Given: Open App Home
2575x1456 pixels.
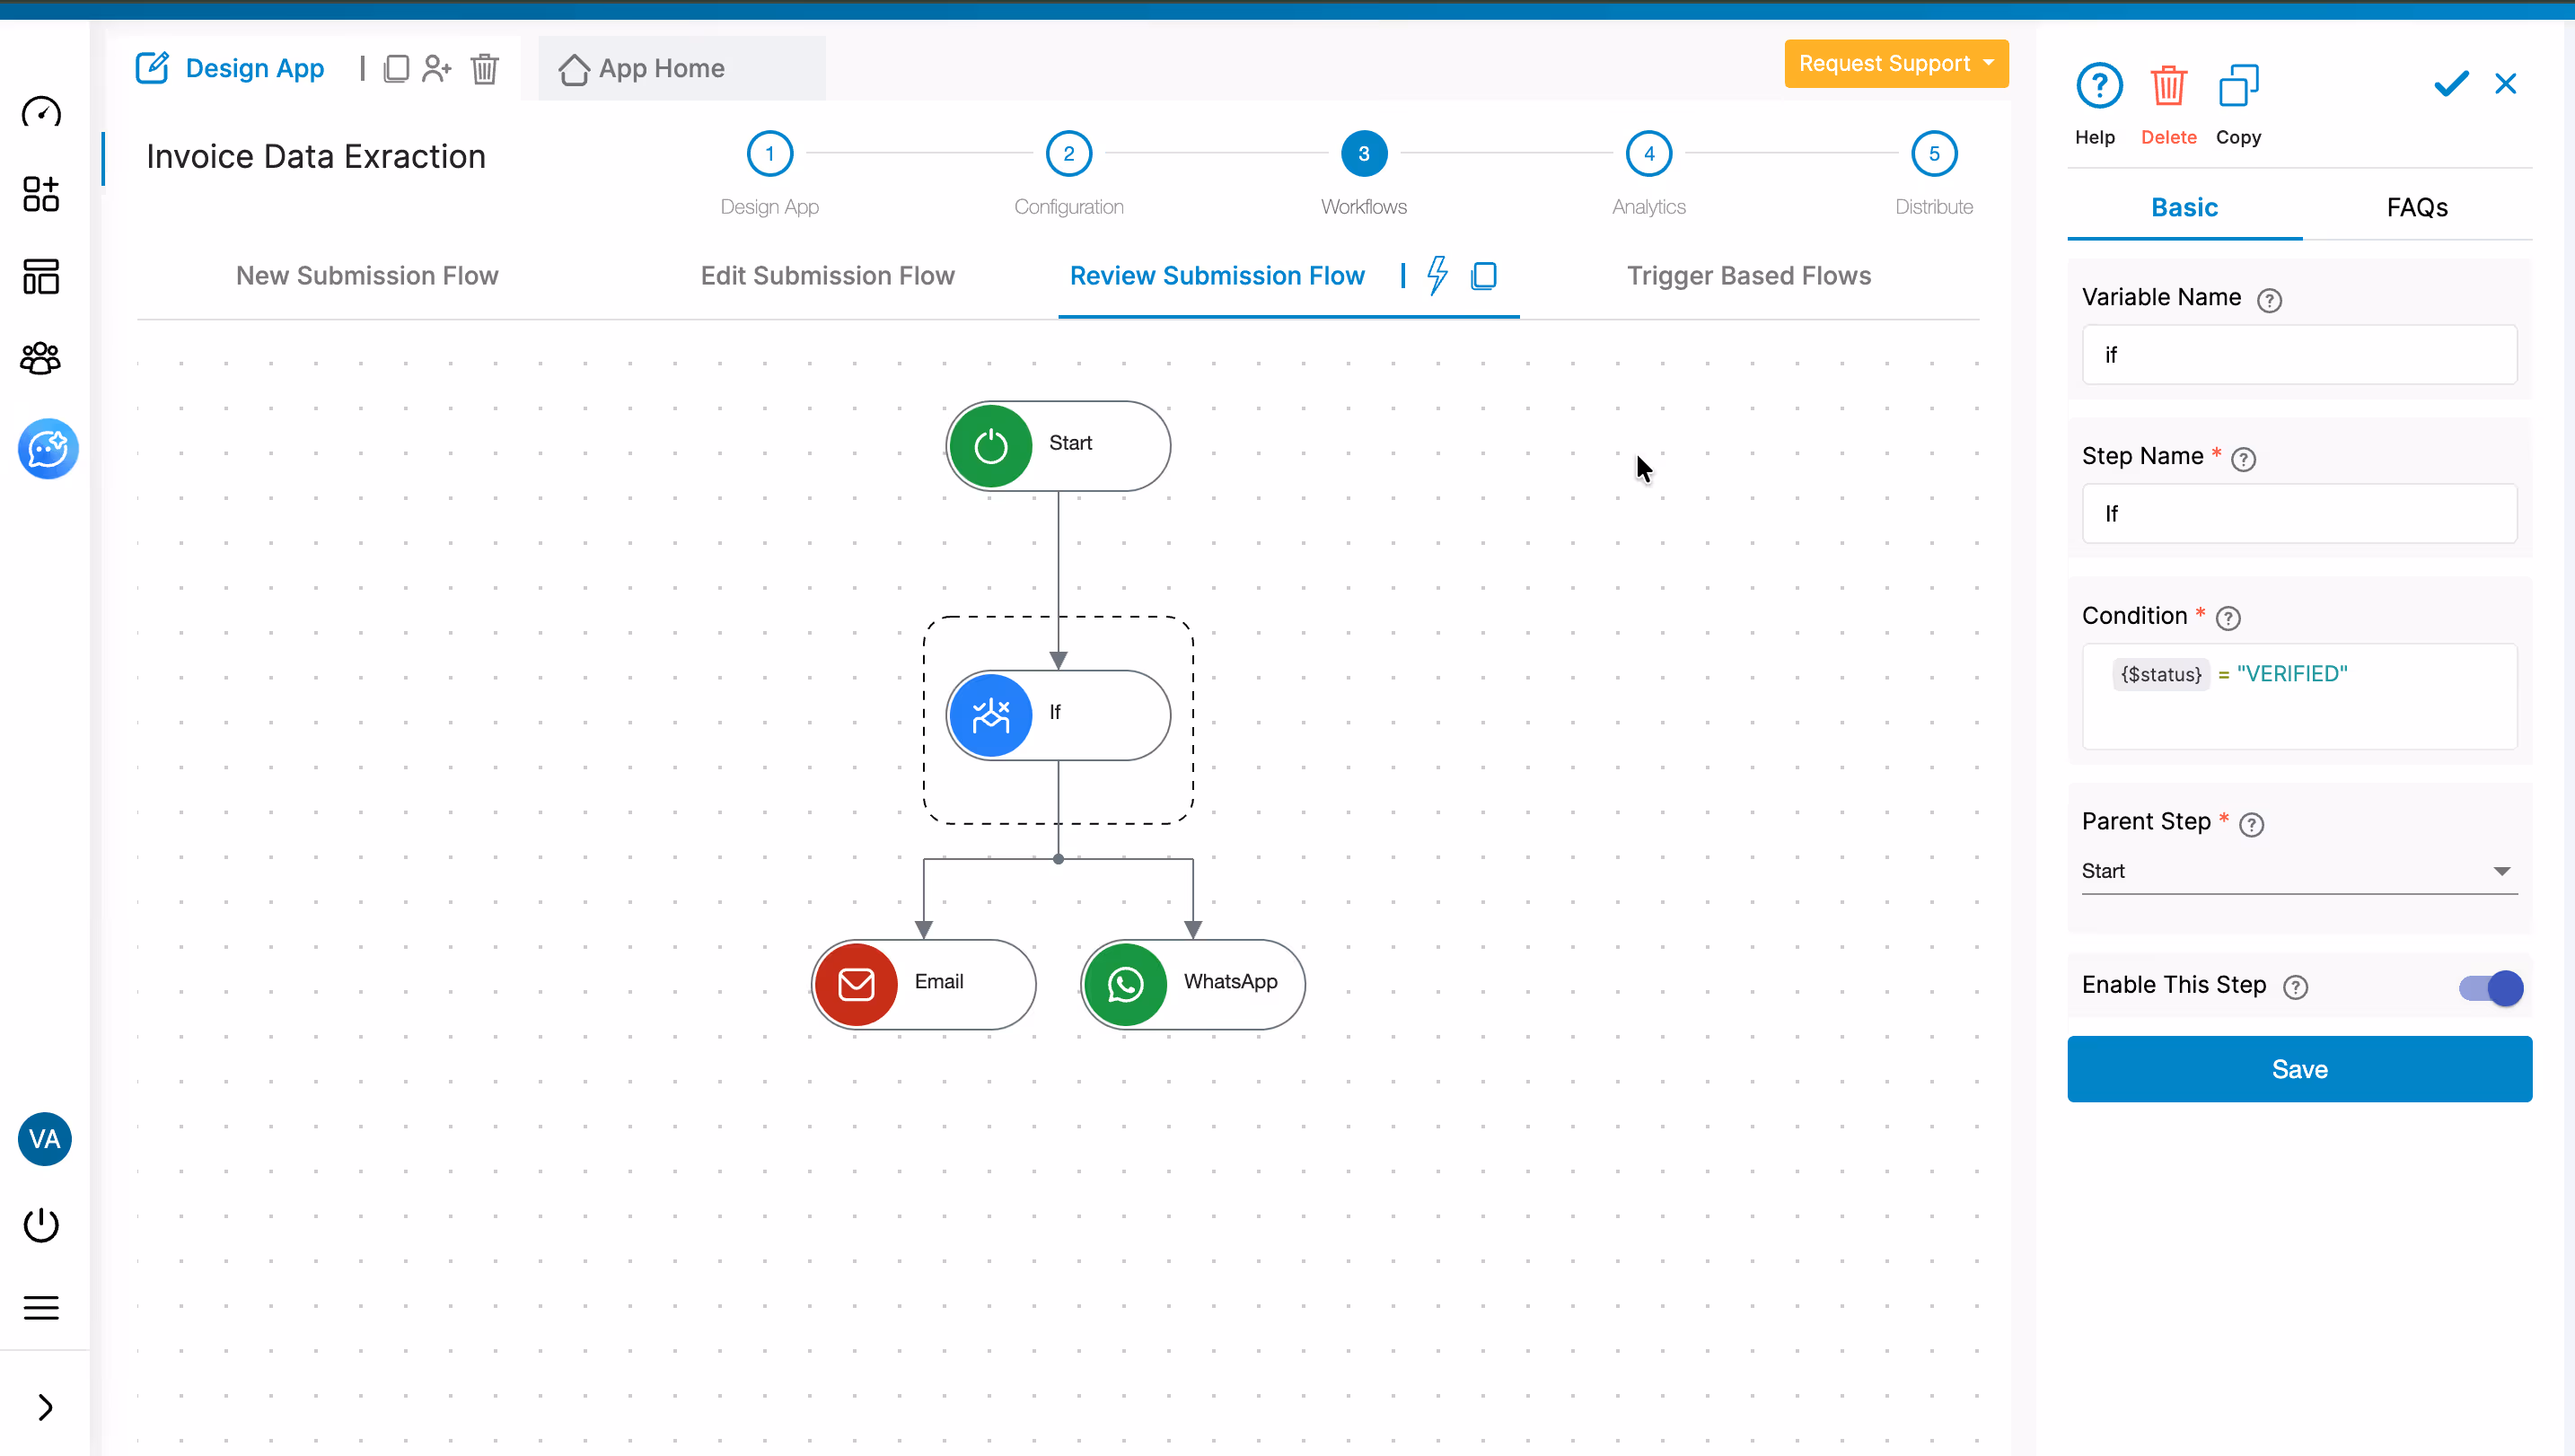Looking at the screenshot, I should point(642,68).
